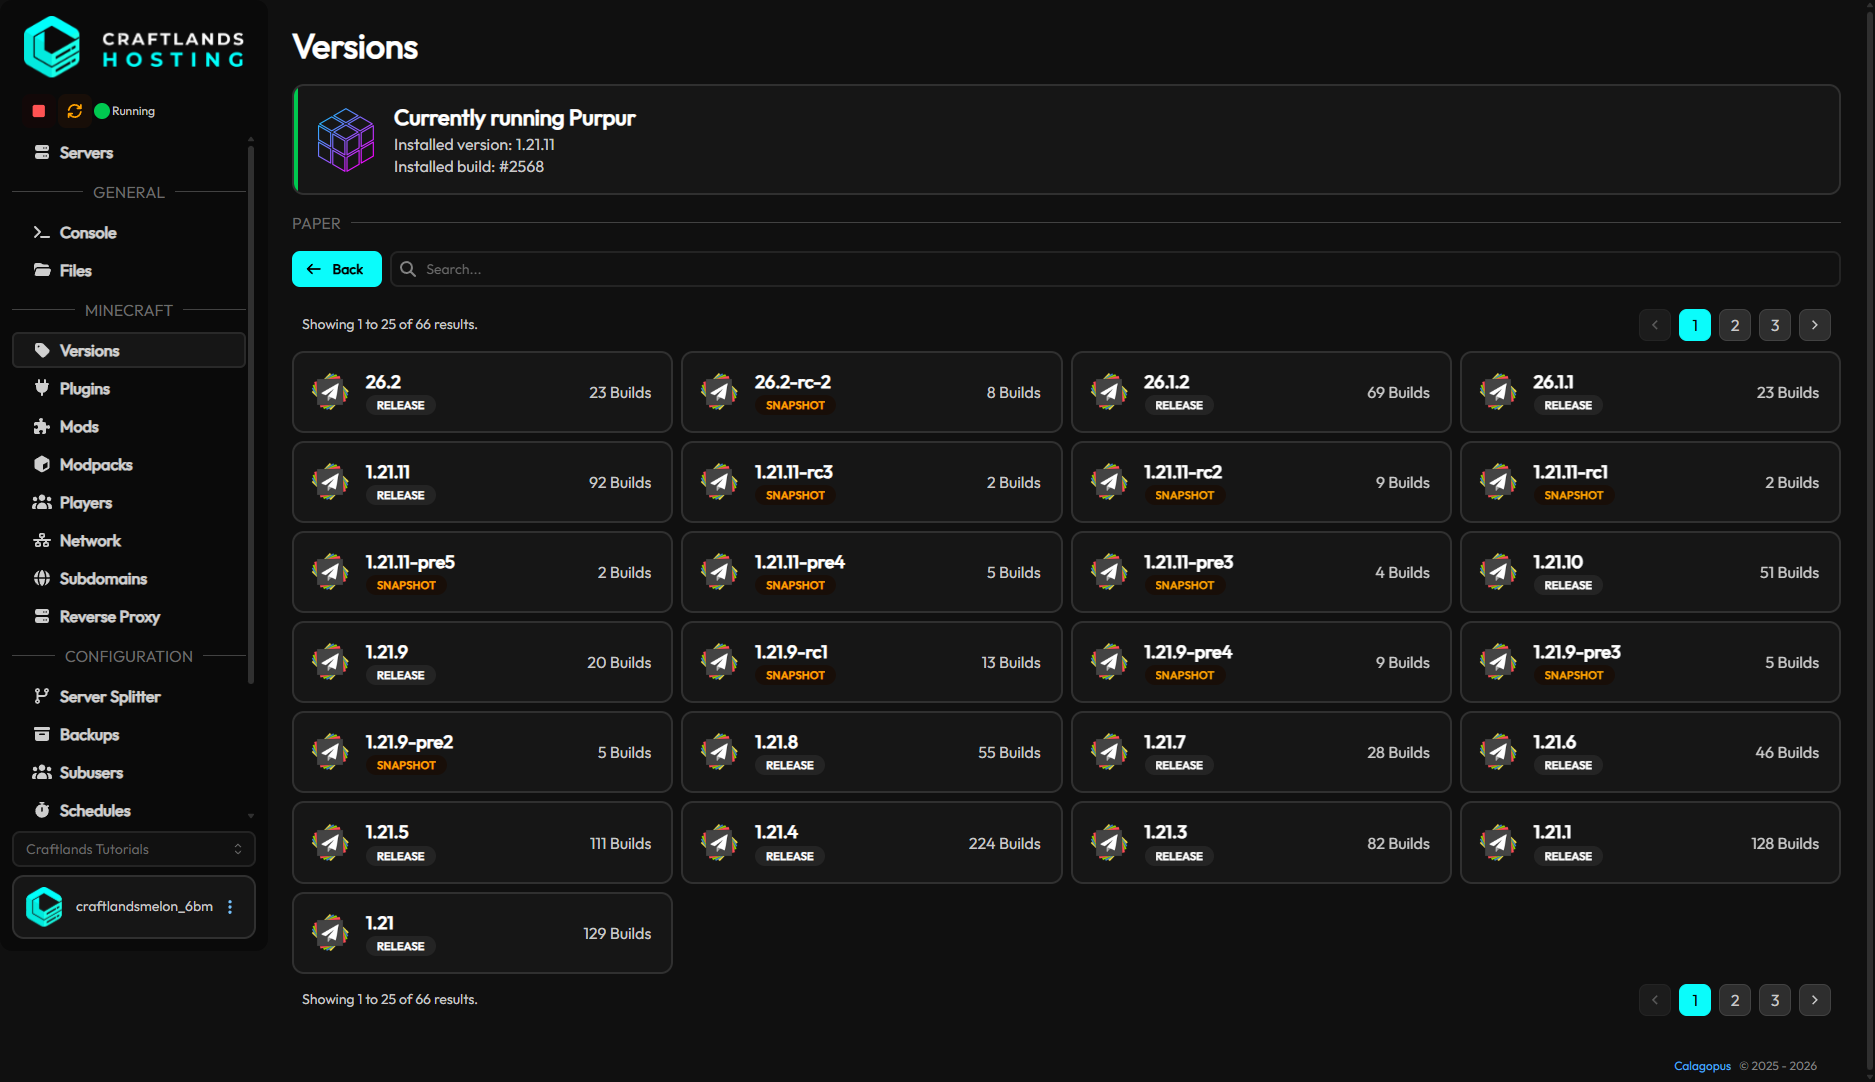This screenshot has height=1082, width=1875.
Task: Click the Paper icon on 1.21.9-rc1 card
Action: click(719, 662)
